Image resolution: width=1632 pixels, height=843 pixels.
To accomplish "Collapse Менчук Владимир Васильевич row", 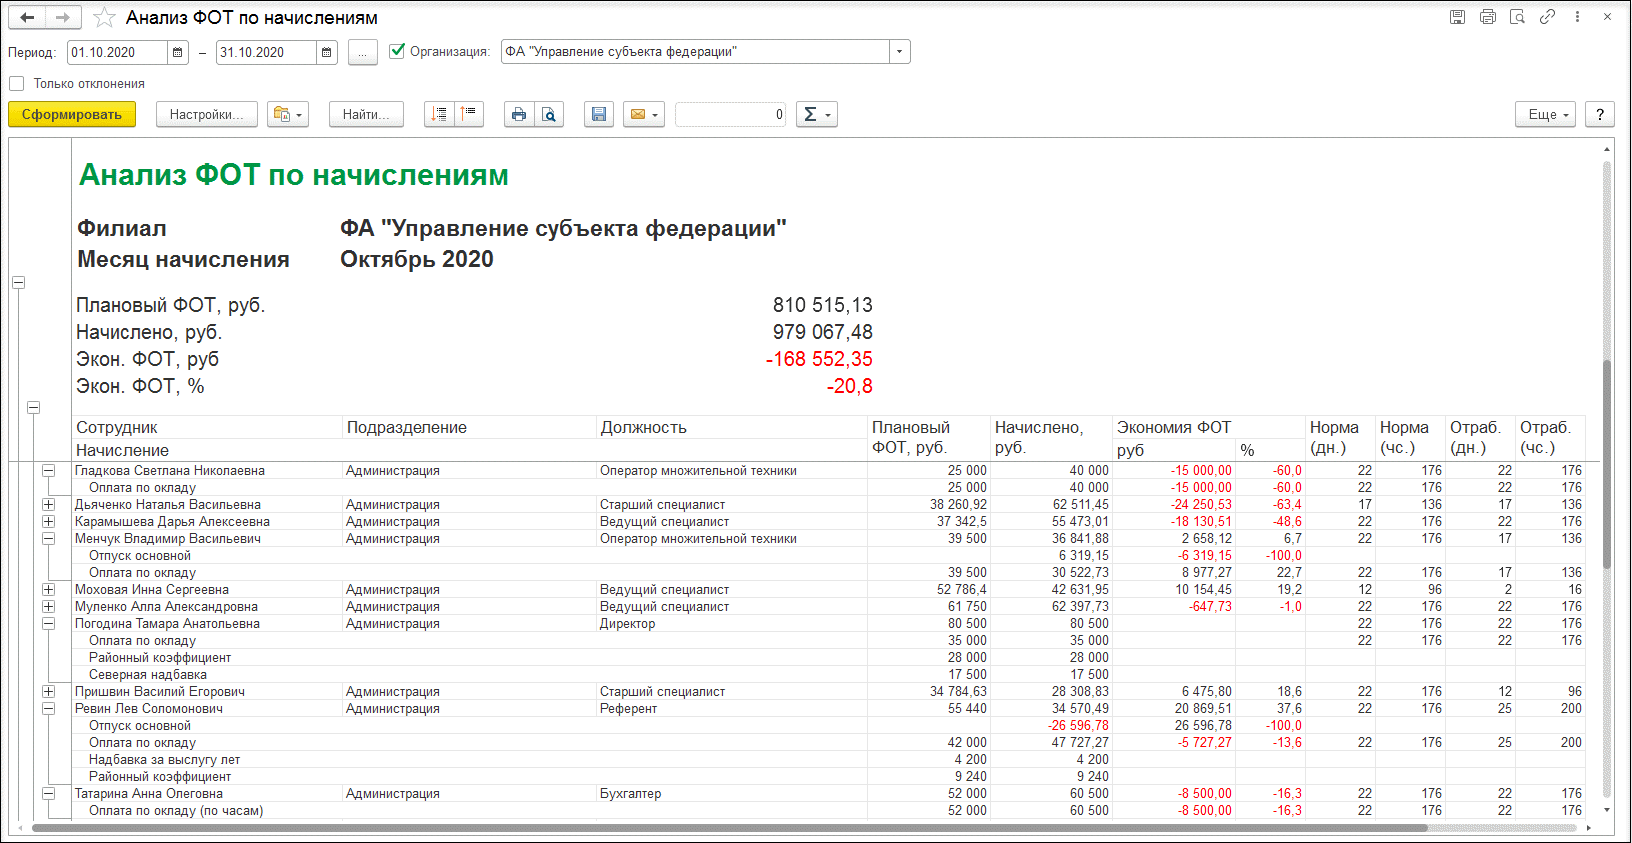I will click(48, 538).
